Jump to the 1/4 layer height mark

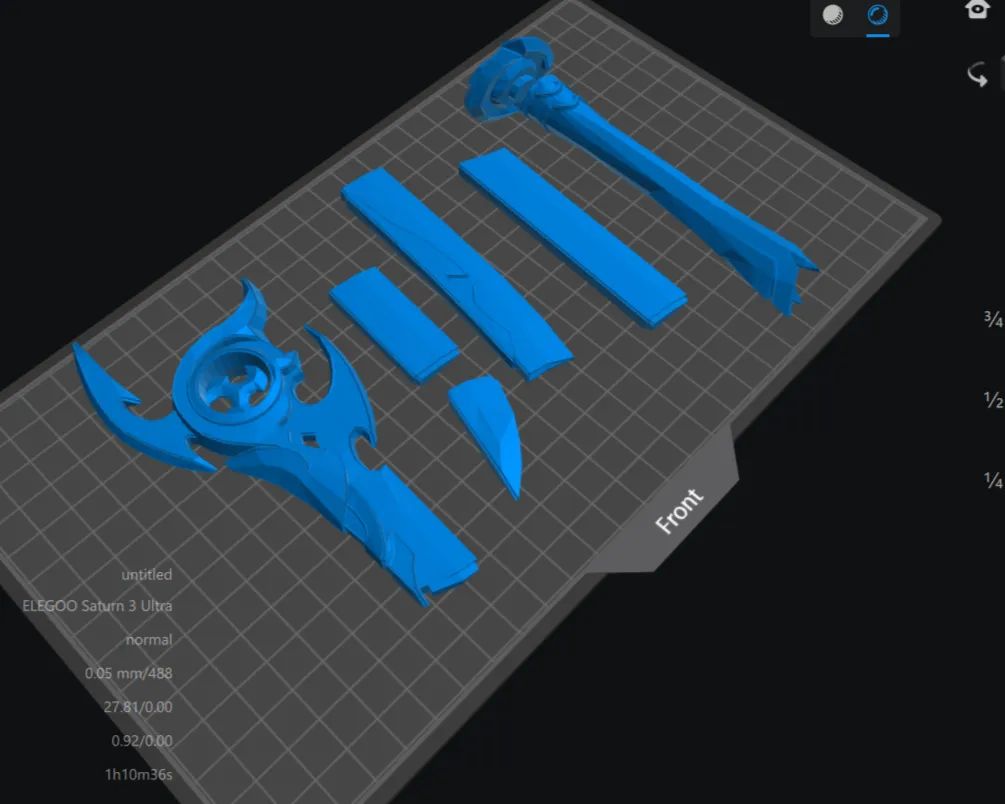coord(993,480)
